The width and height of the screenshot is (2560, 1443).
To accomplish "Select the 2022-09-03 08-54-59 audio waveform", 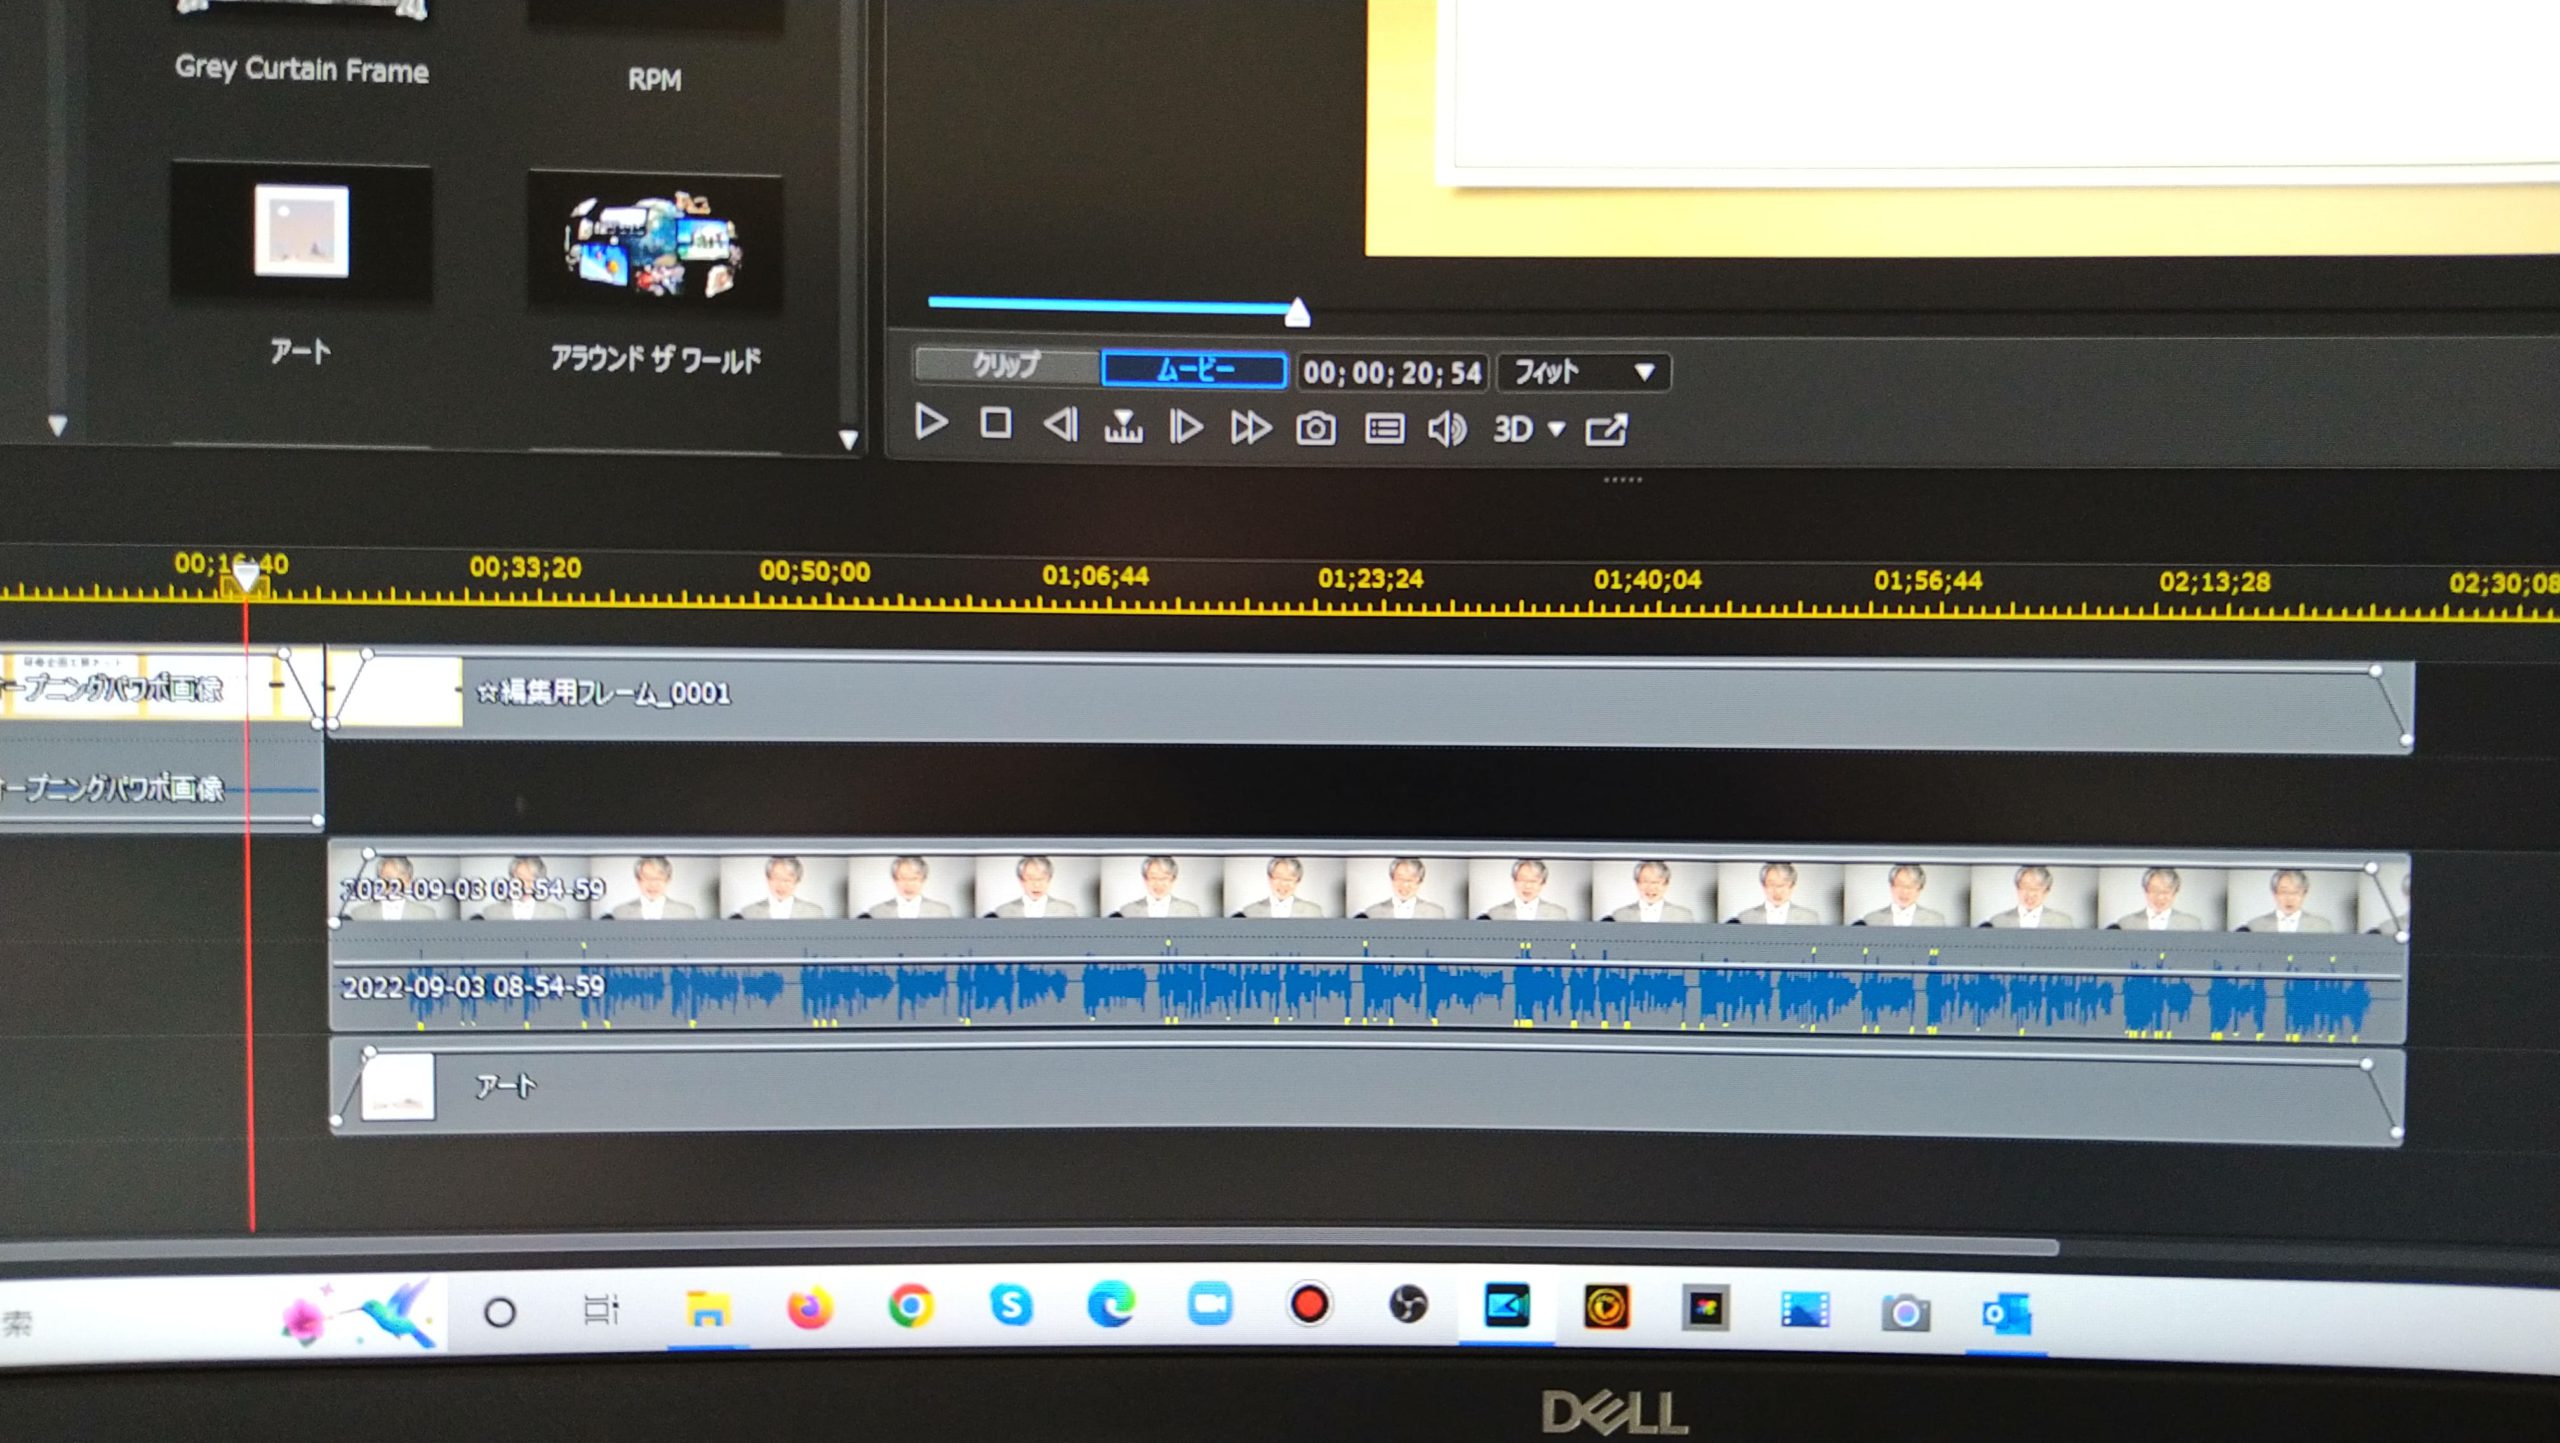I will pyautogui.click(x=1368, y=988).
